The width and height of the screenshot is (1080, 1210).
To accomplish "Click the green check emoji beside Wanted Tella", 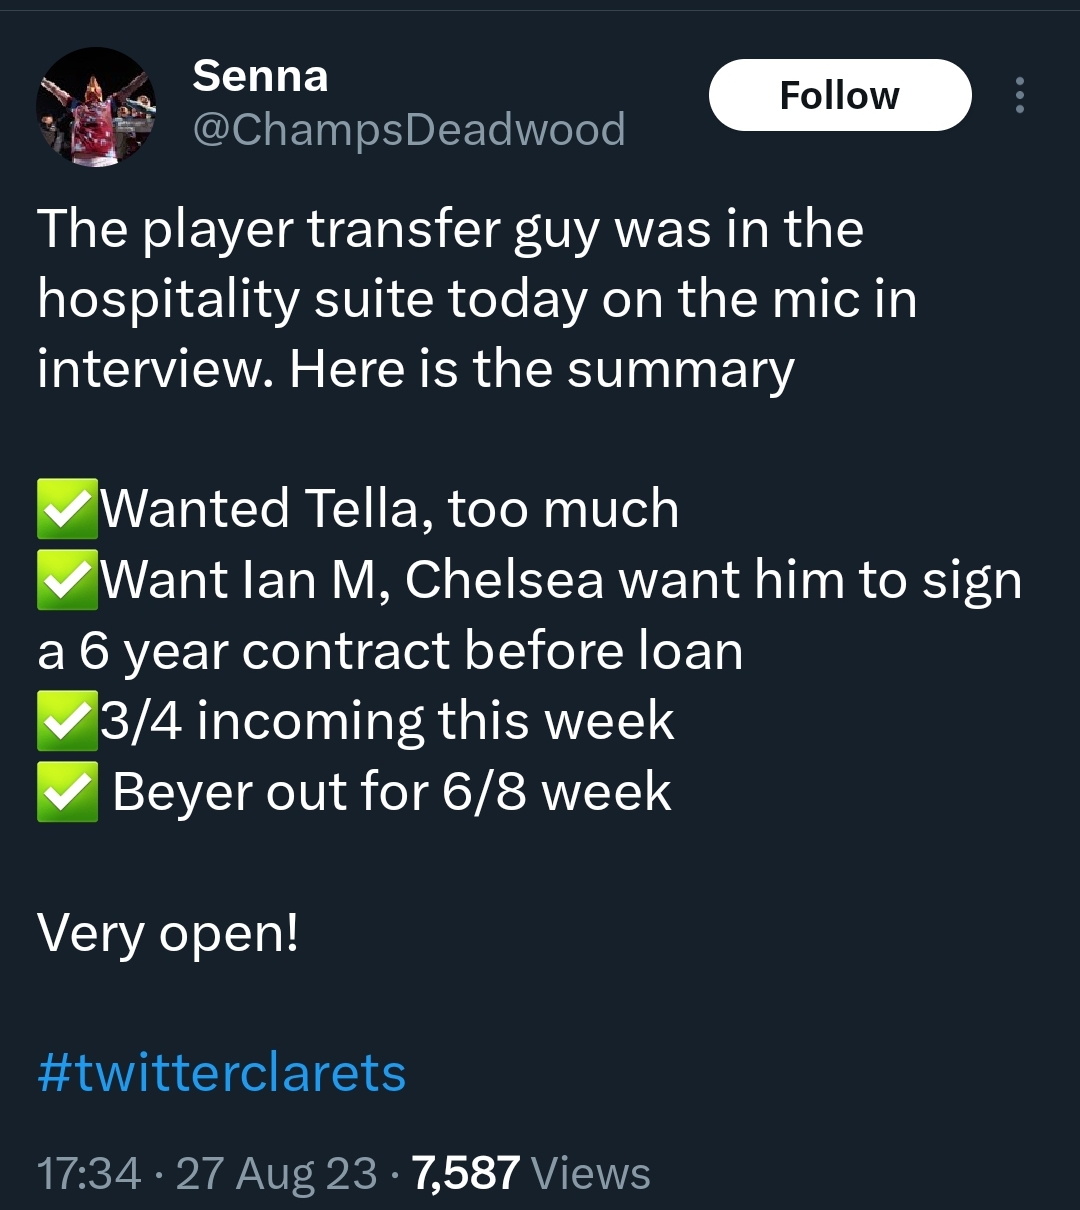I will [67, 508].
